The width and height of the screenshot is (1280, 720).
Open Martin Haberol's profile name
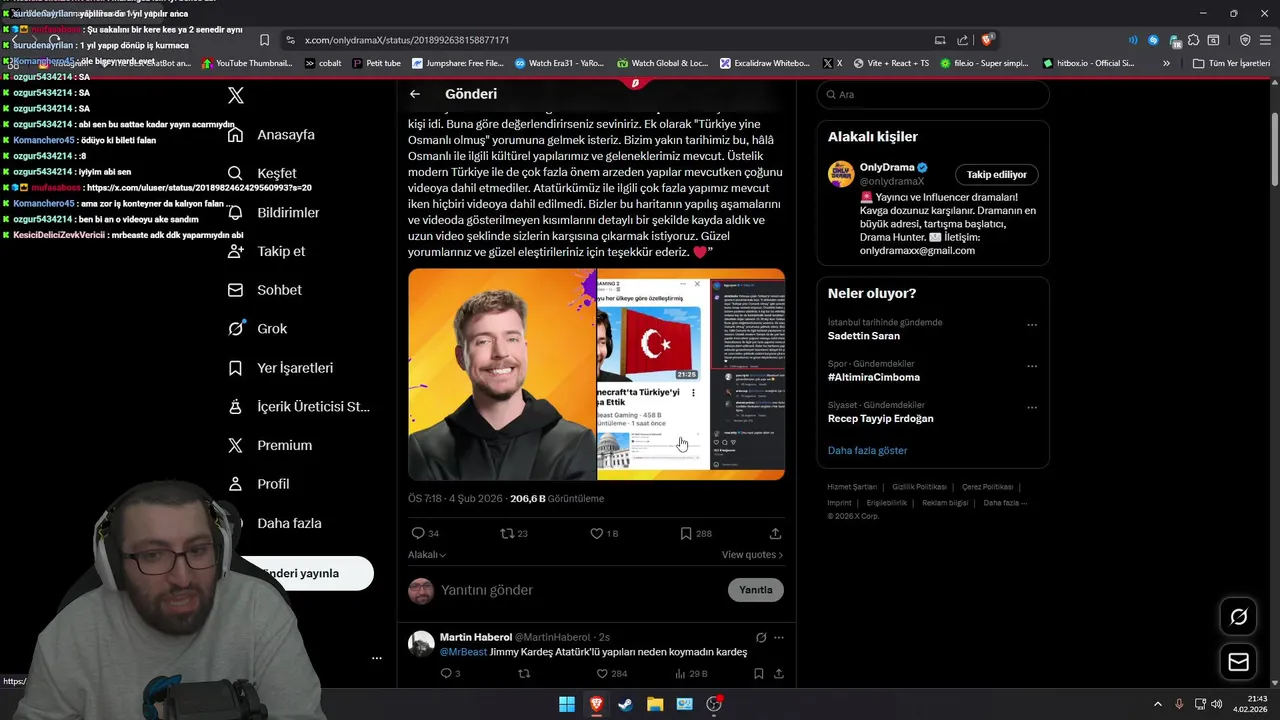coord(476,637)
